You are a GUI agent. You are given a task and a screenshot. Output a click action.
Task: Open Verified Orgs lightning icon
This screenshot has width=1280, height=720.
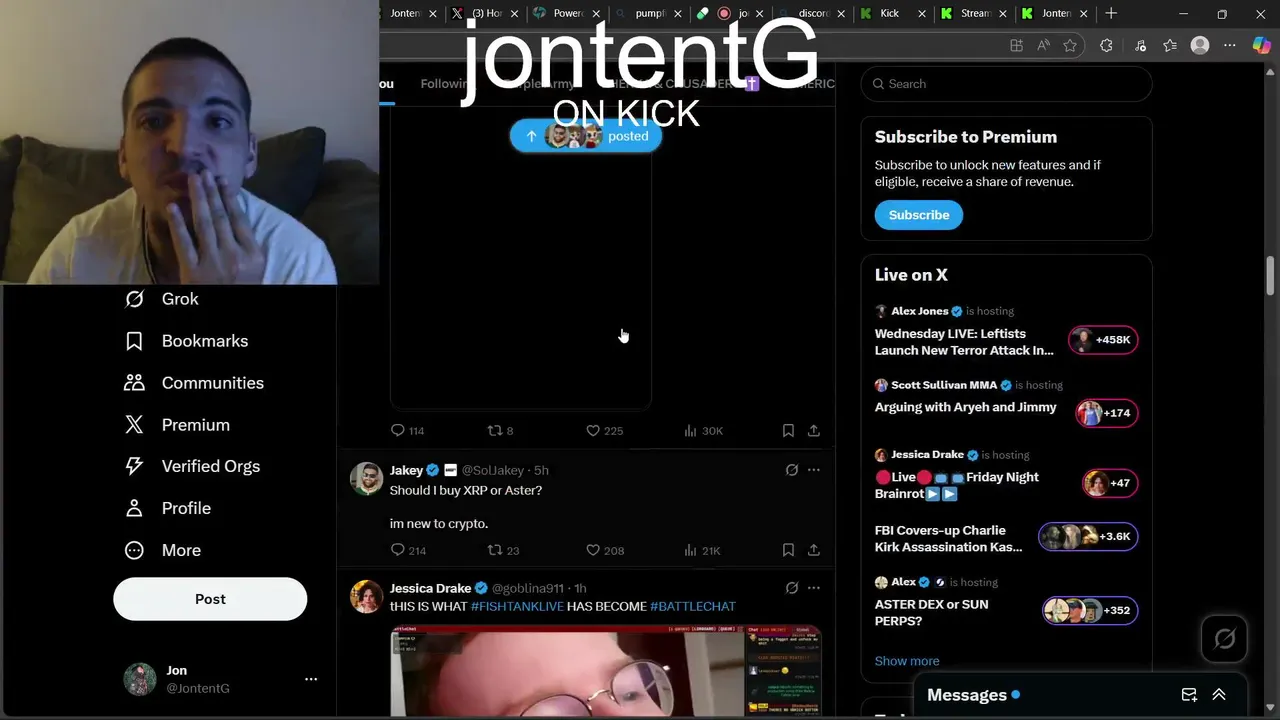tap(134, 466)
